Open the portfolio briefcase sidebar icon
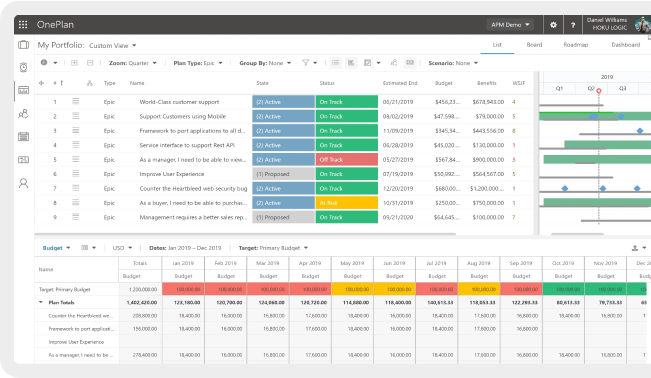This screenshot has width=651, height=378. click(23, 44)
